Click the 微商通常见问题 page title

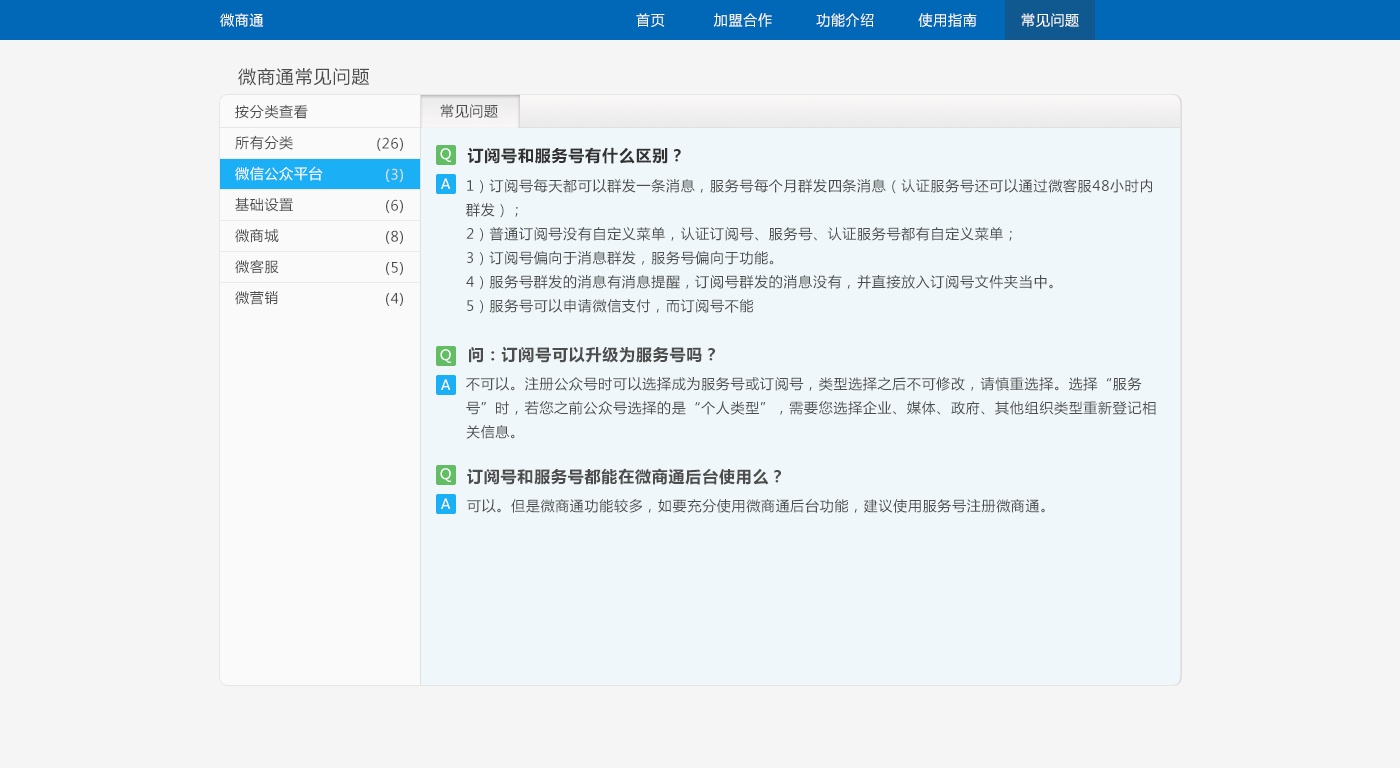click(x=304, y=77)
